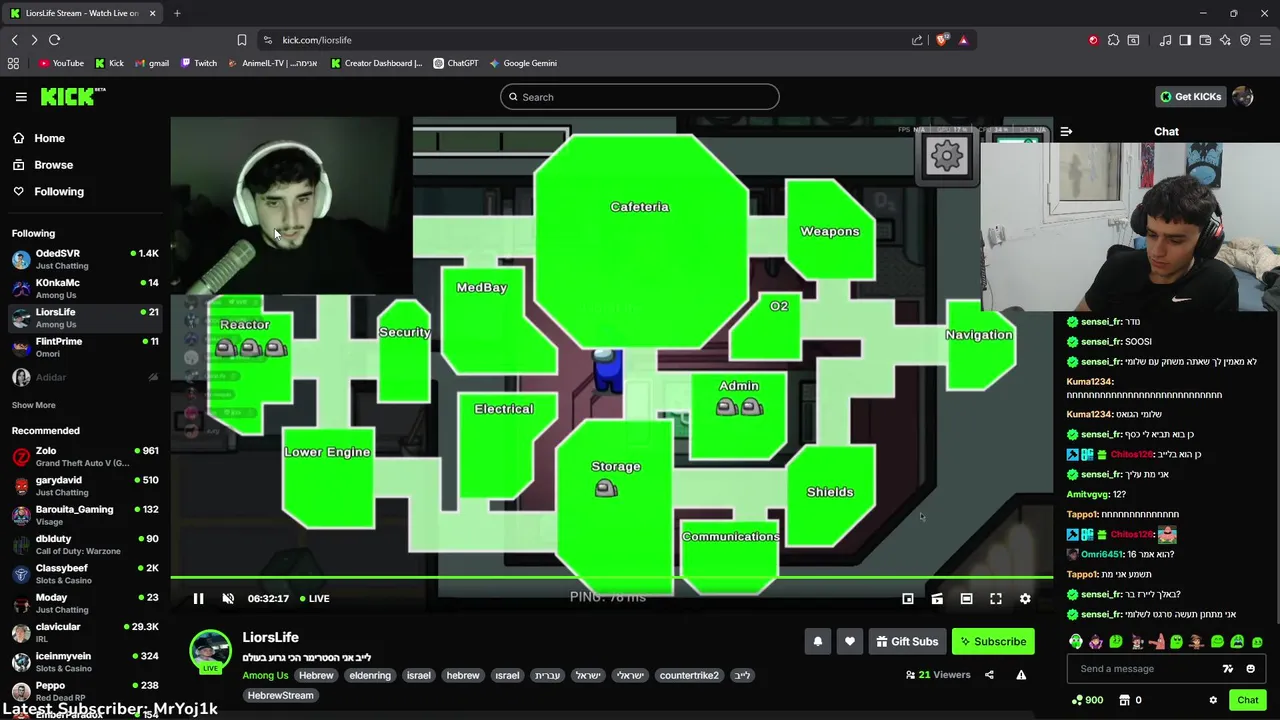Reload the browser page

tap(54, 40)
